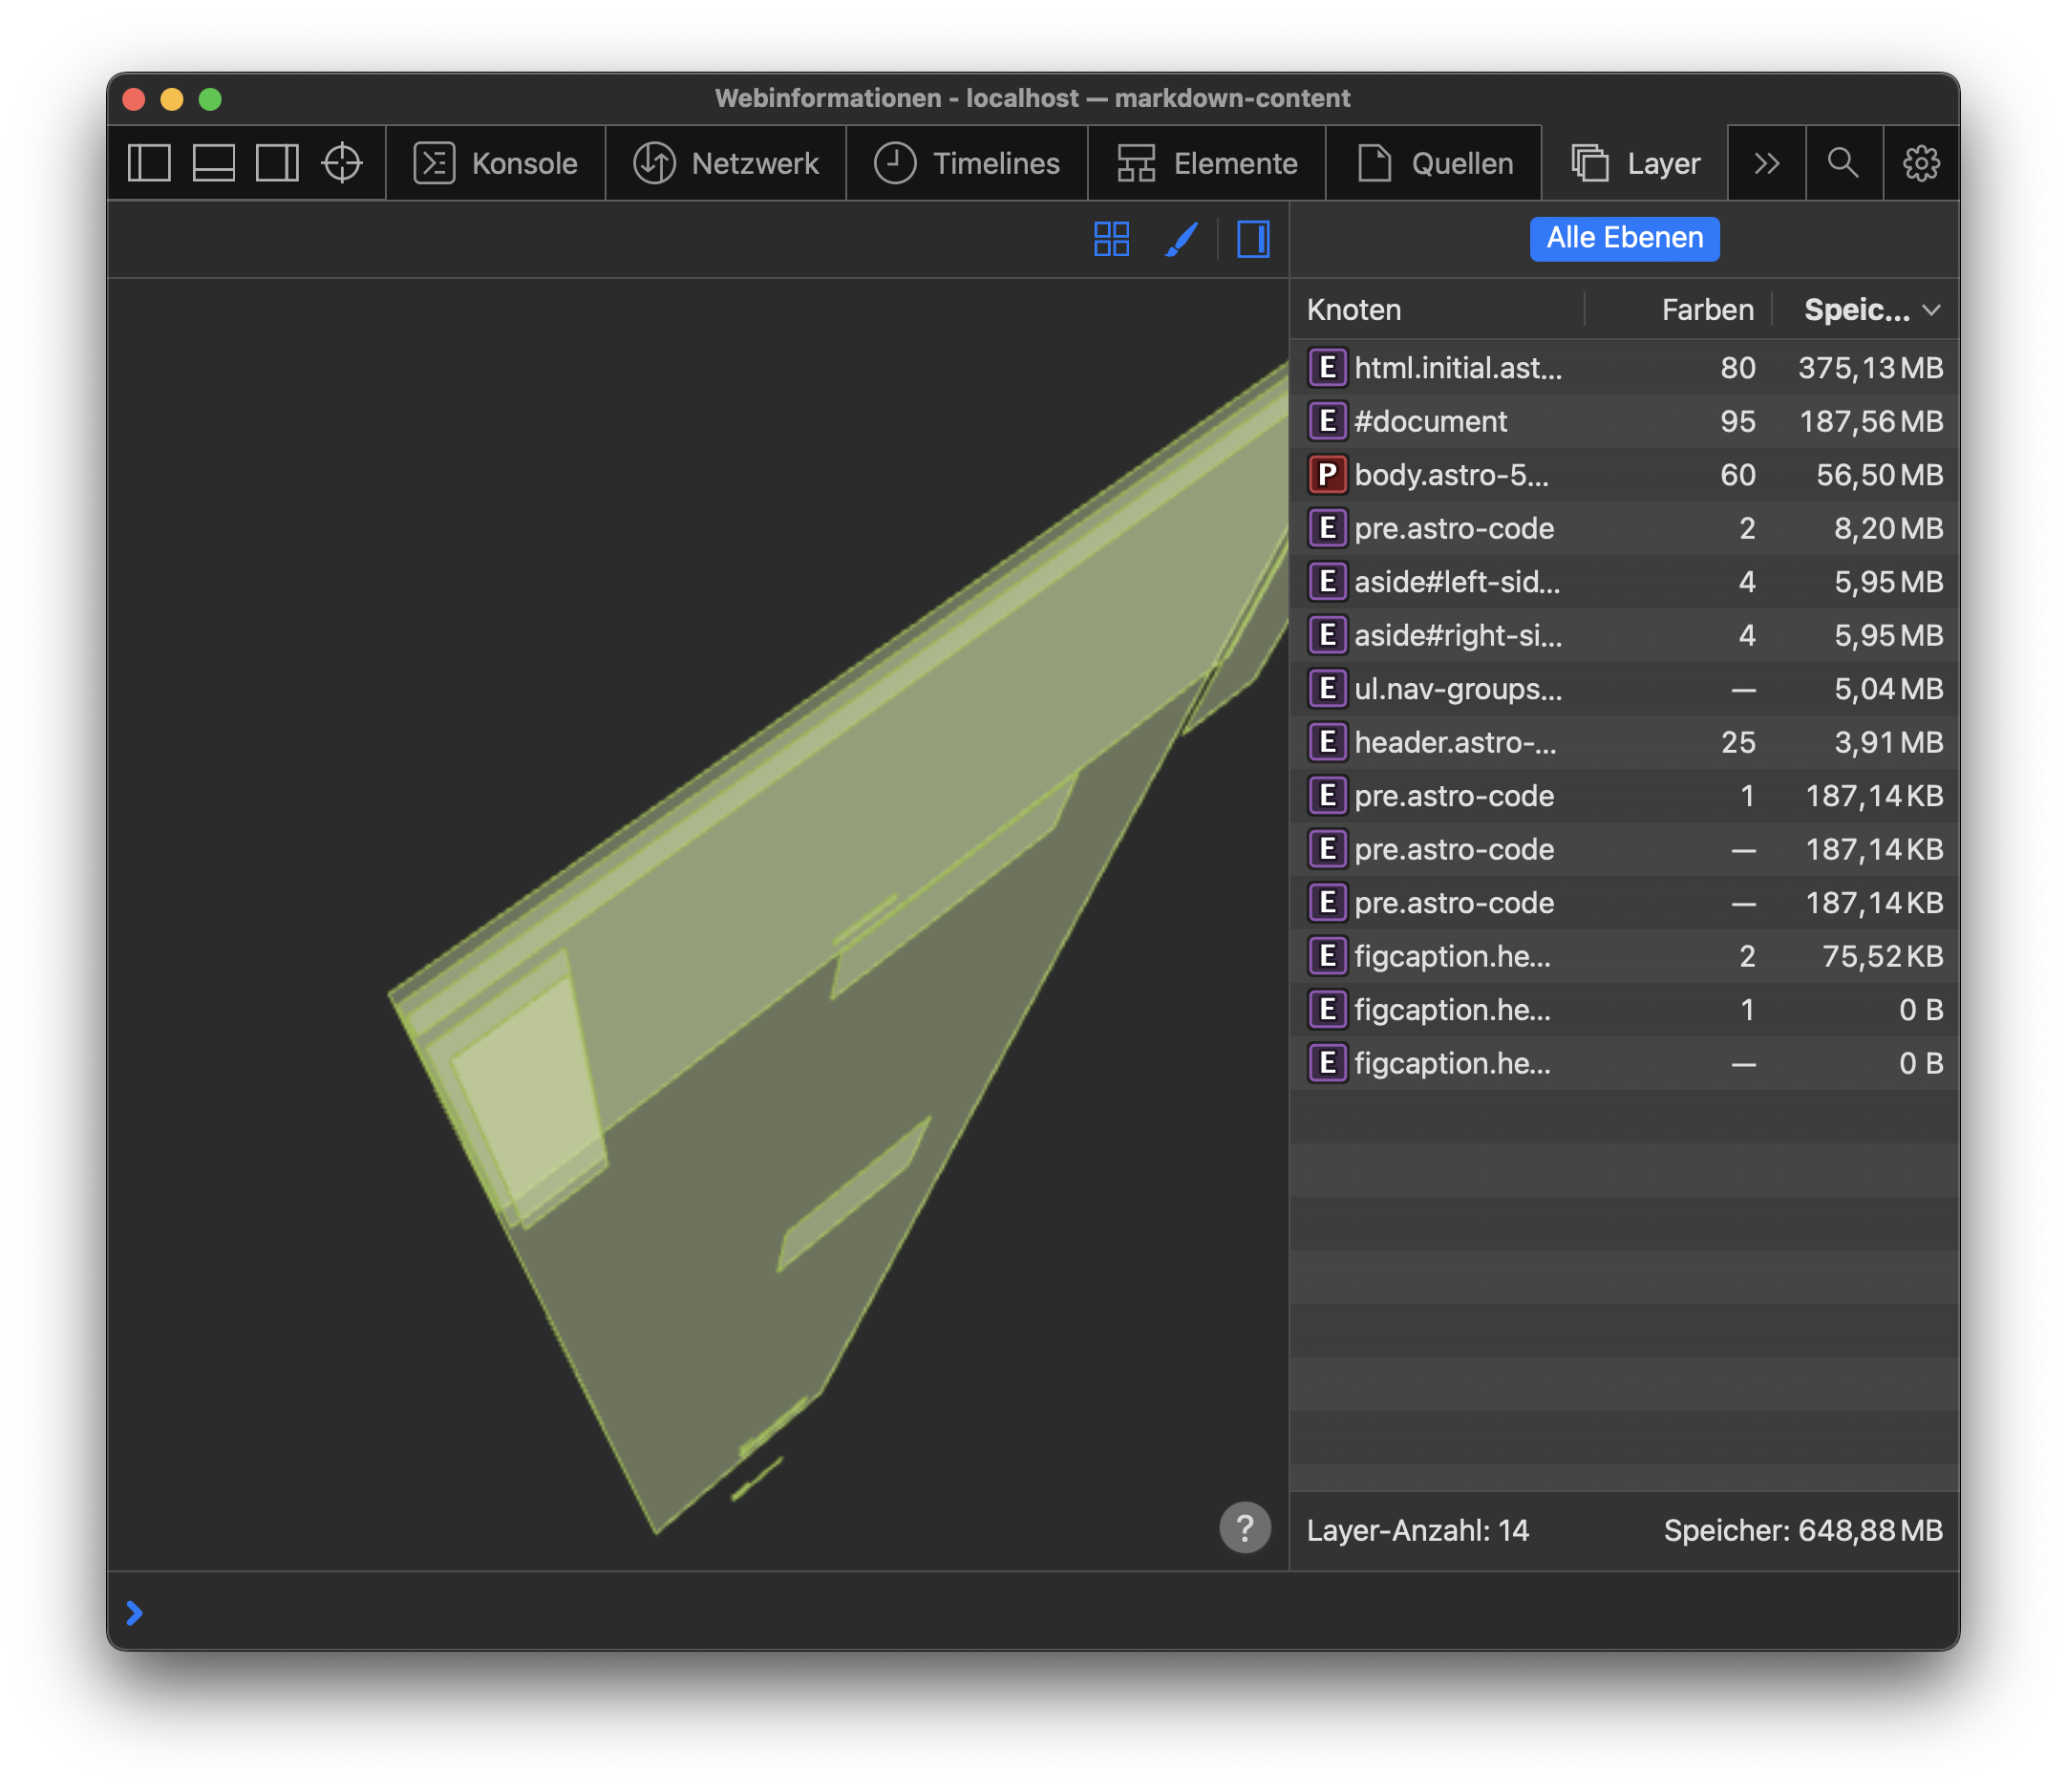The width and height of the screenshot is (2067, 1792).
Task: Click the console prompt chevron
Action: [135, 1612]
